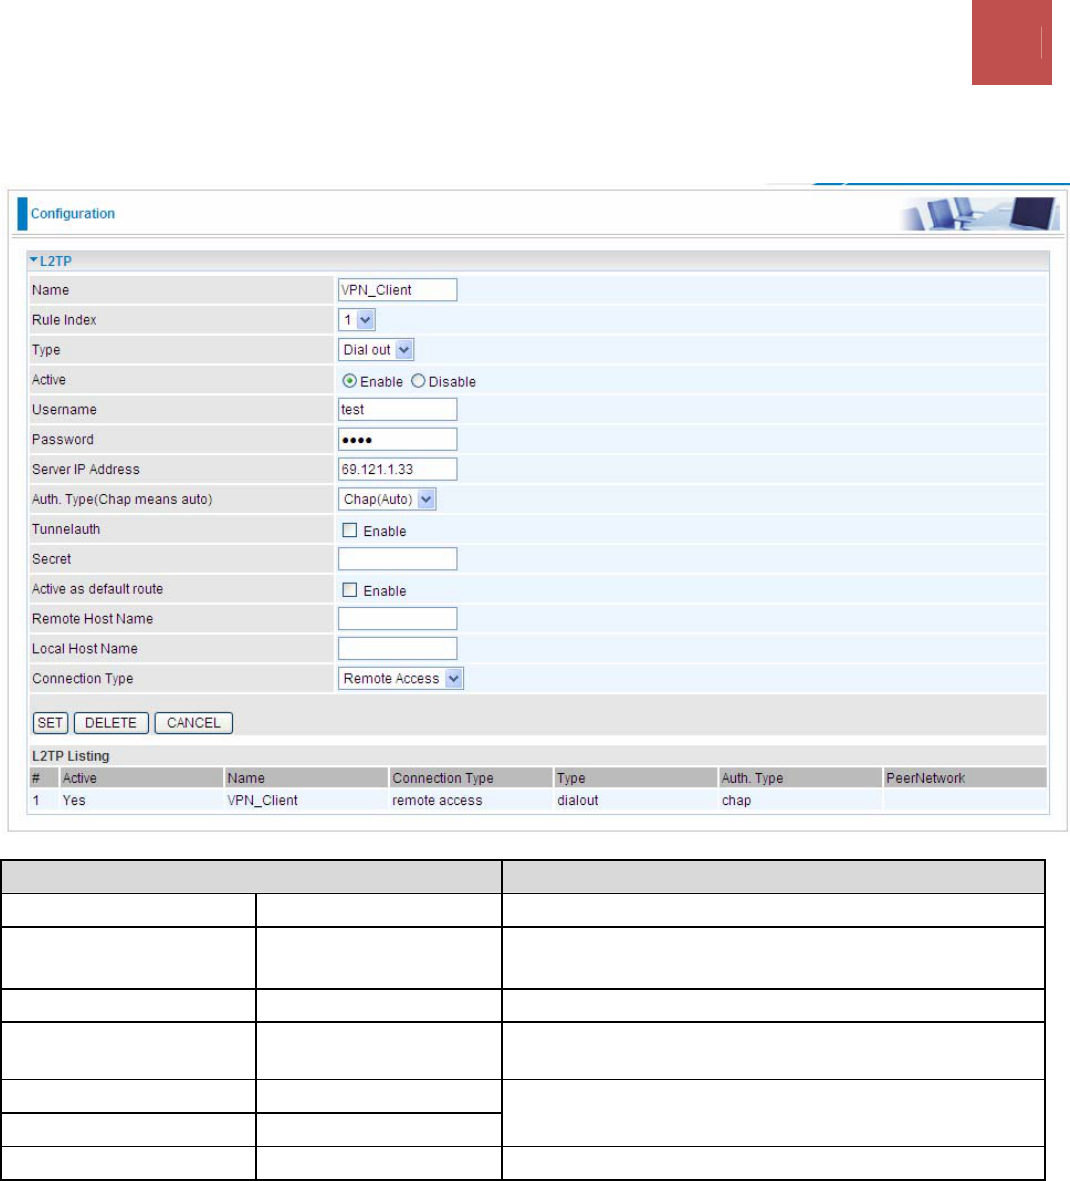
Task: Select the Enable radio for Active
Action: pos(349,381)
